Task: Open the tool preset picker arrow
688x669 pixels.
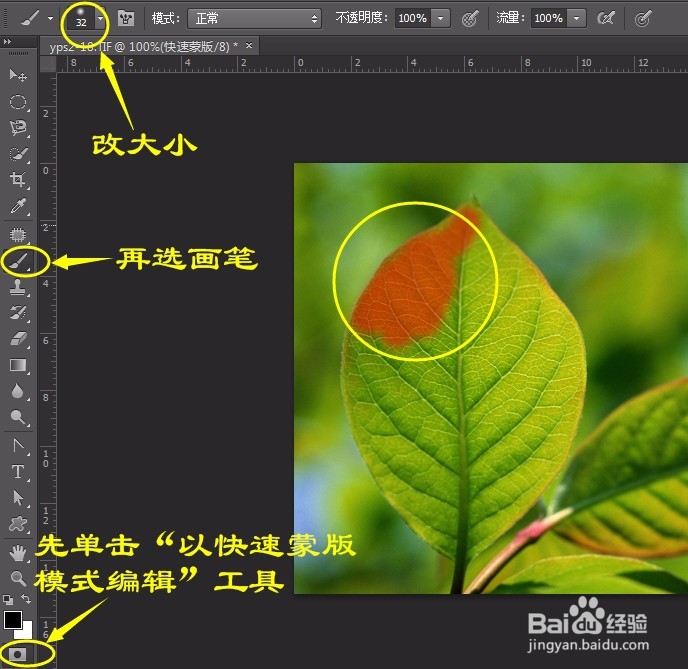Action: pos(50,18)
